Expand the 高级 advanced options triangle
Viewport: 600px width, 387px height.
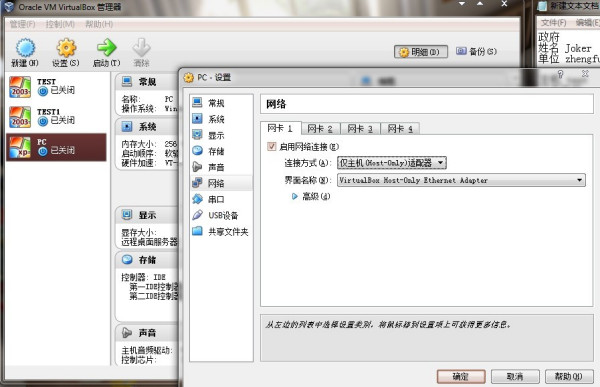(294, 196)
